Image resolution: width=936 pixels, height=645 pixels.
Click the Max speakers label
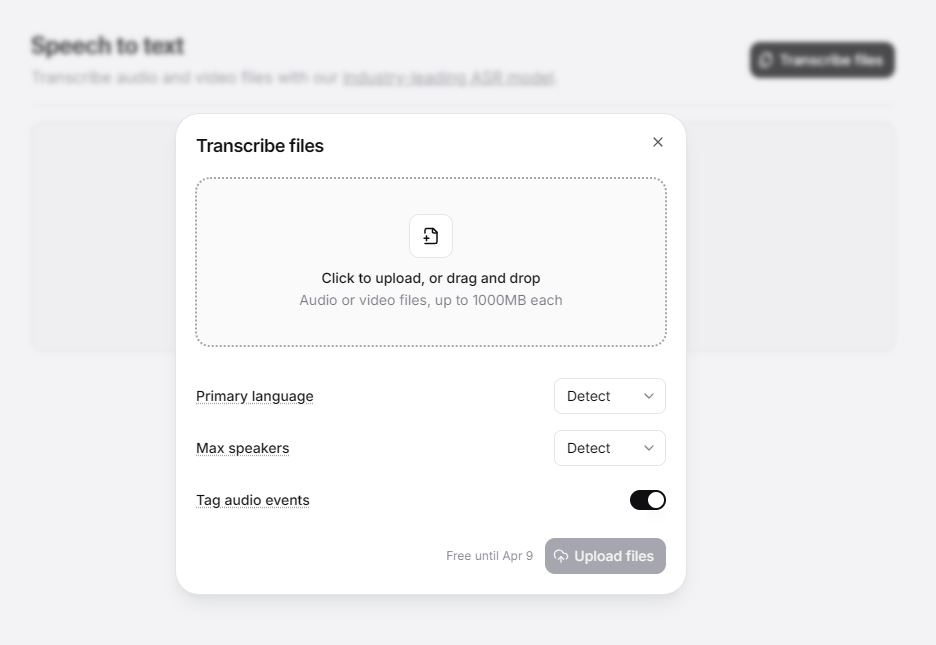(243, 448)
